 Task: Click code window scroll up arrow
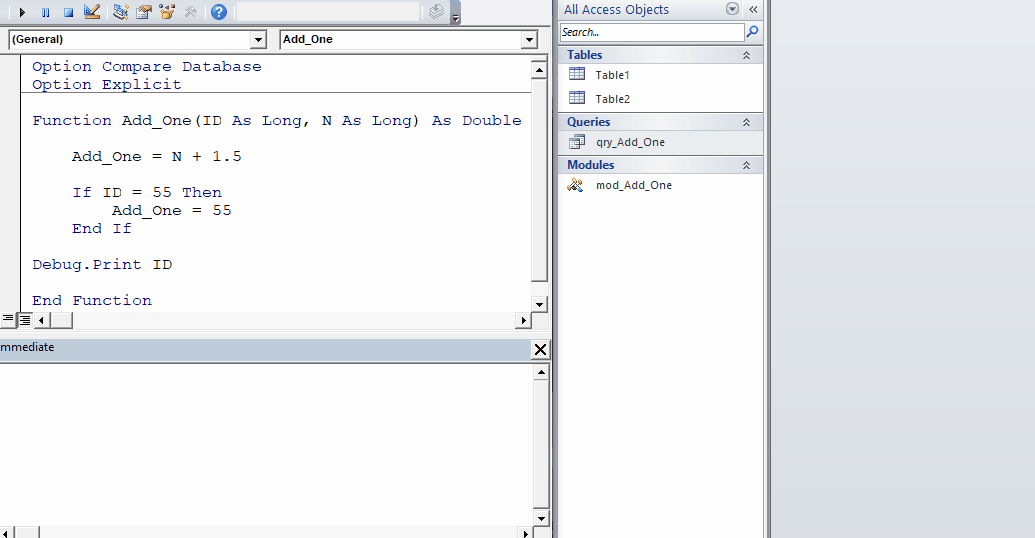tap(539, 70)
